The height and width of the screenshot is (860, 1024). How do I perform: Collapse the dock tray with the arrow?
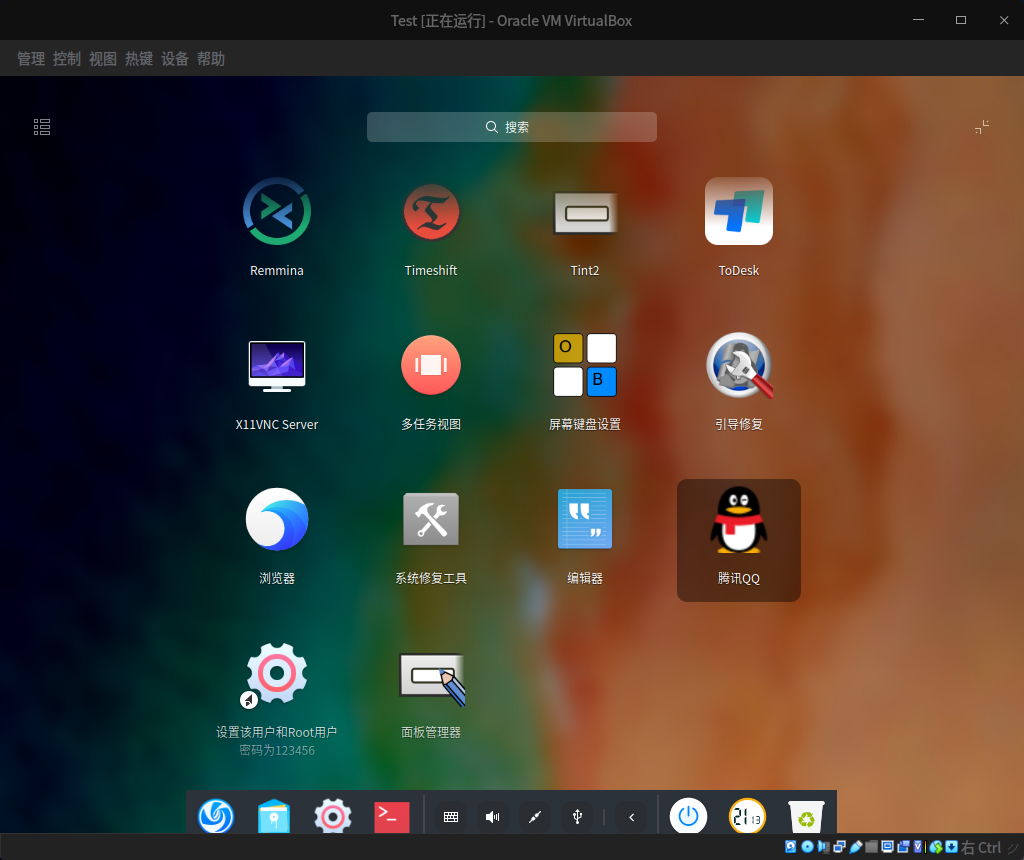tap(631, 817)
